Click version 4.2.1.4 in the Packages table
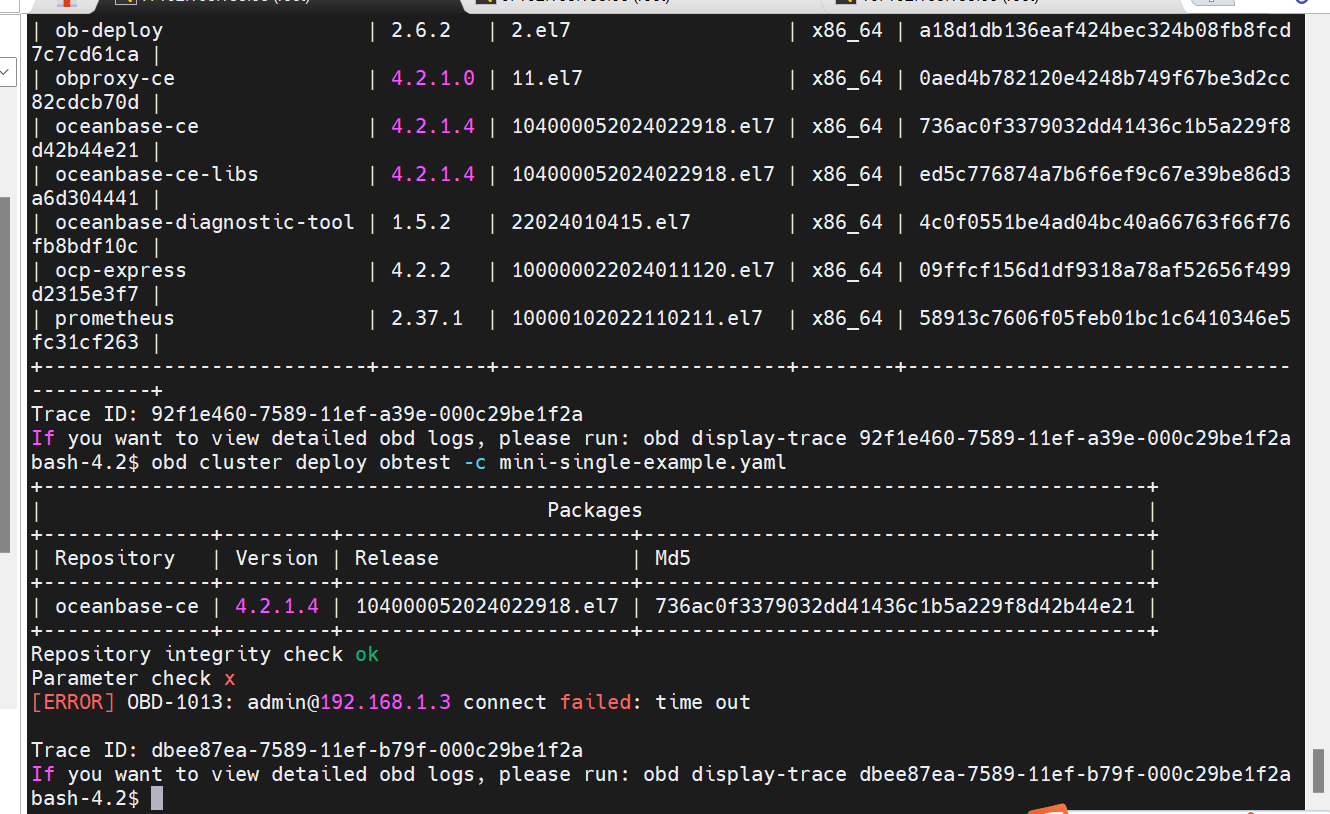This screenshot has width=1330, height=814. tap(276, 606)
